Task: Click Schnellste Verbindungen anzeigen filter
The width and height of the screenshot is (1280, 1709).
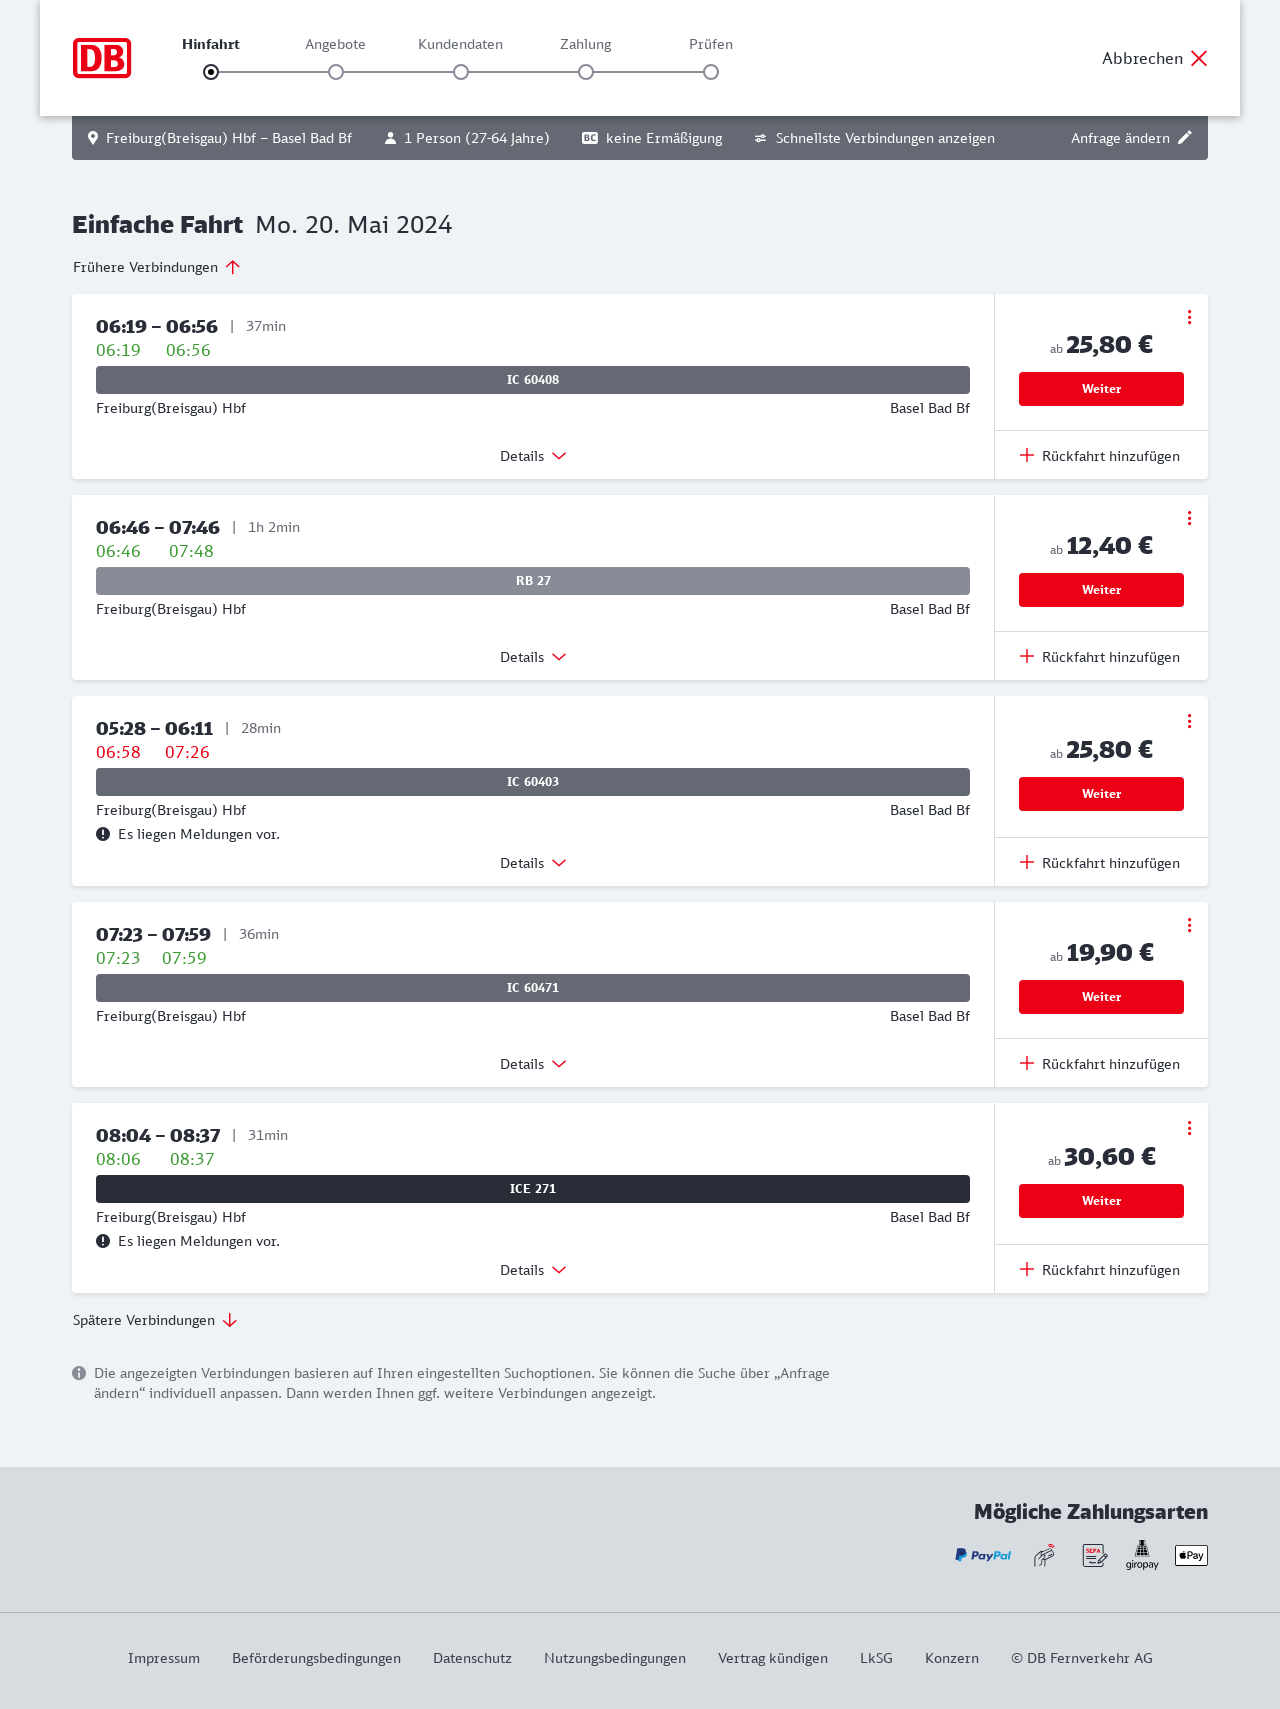Action: click(x=875, y=138)
